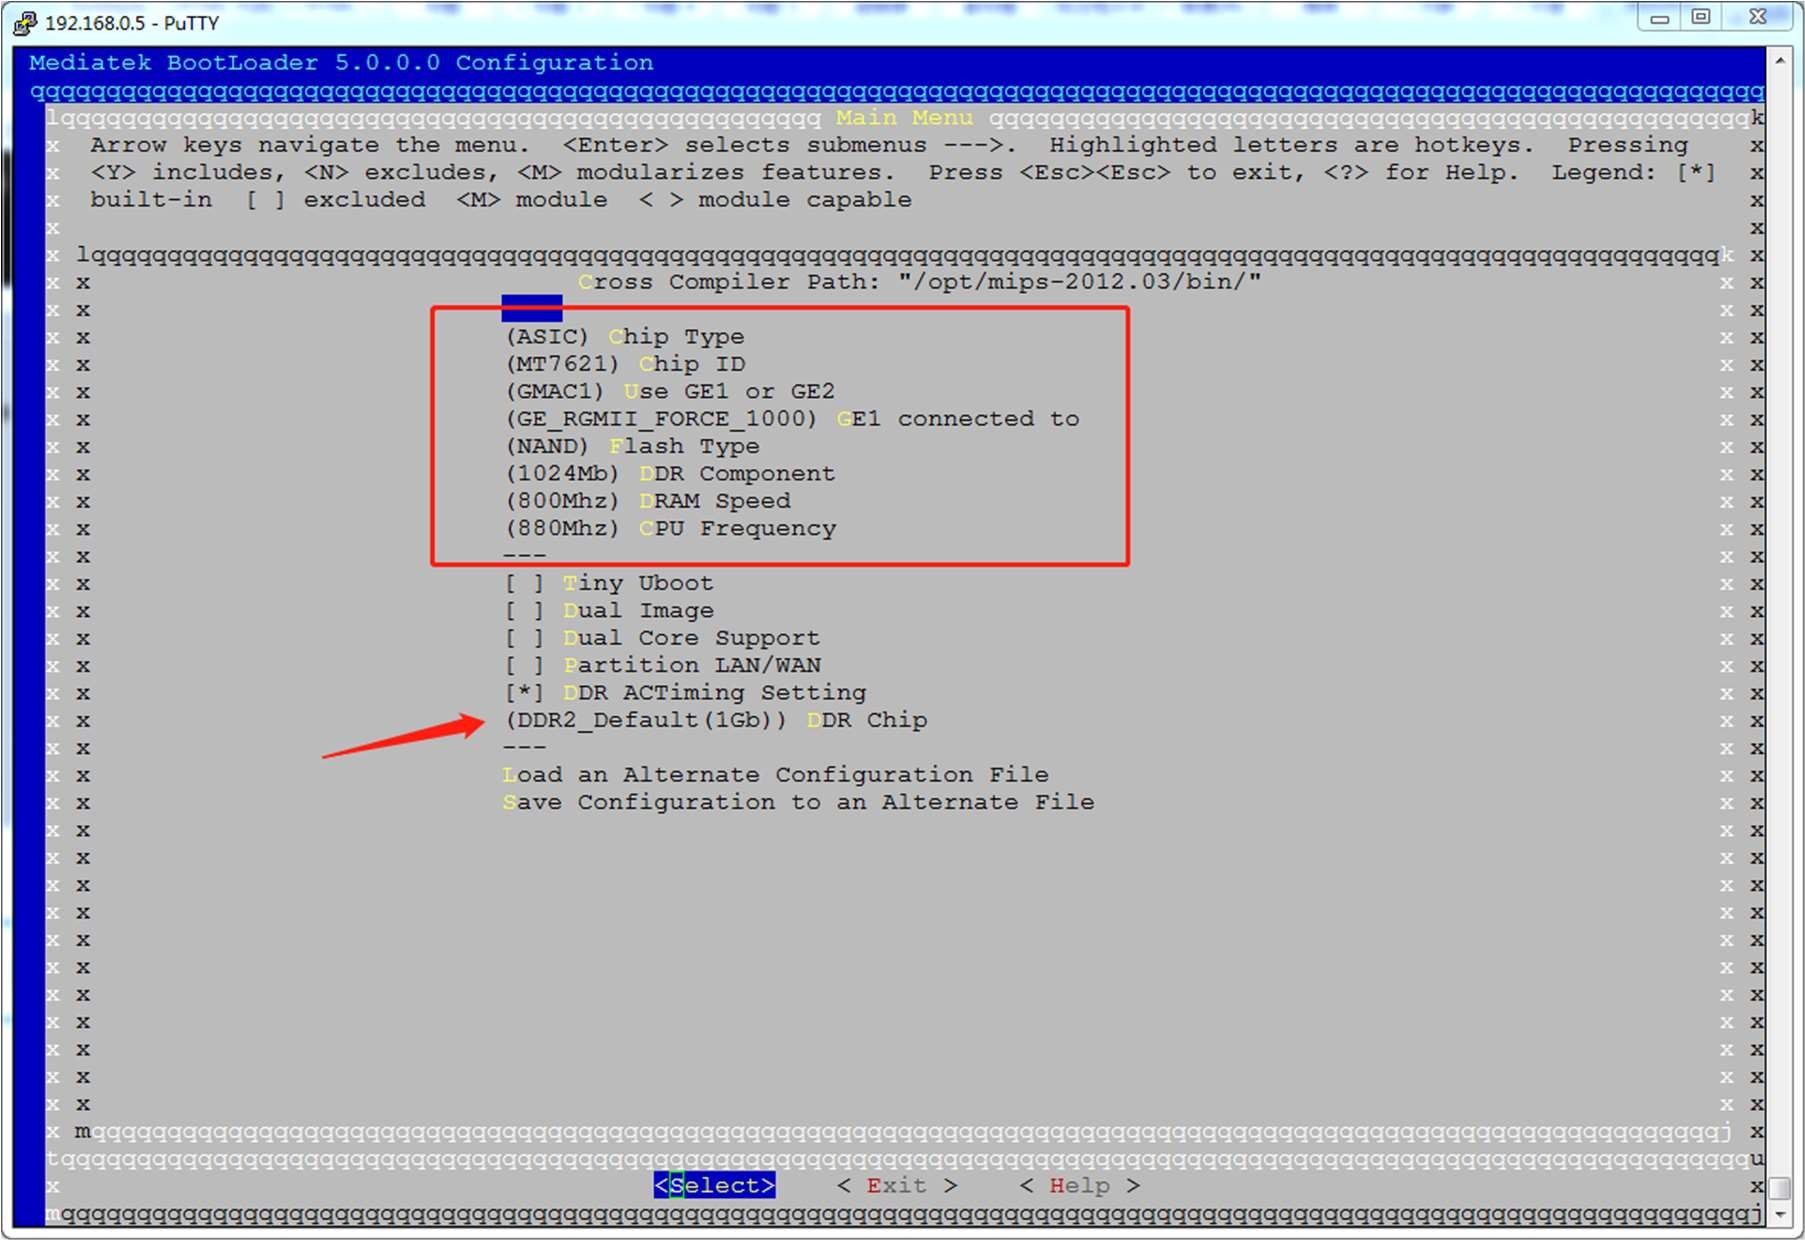
Task: Select Save Configuration to an Alternate File
Action: coord(798,802)
